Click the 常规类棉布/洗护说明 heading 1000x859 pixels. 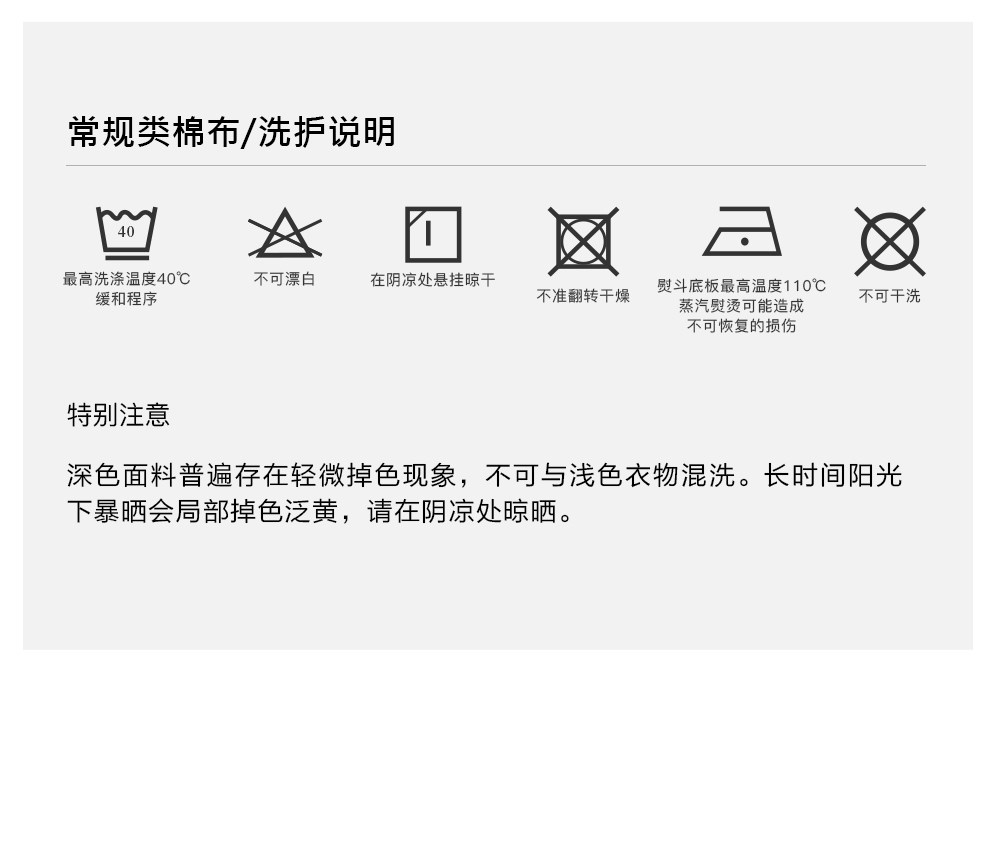(x=232, y=132)
